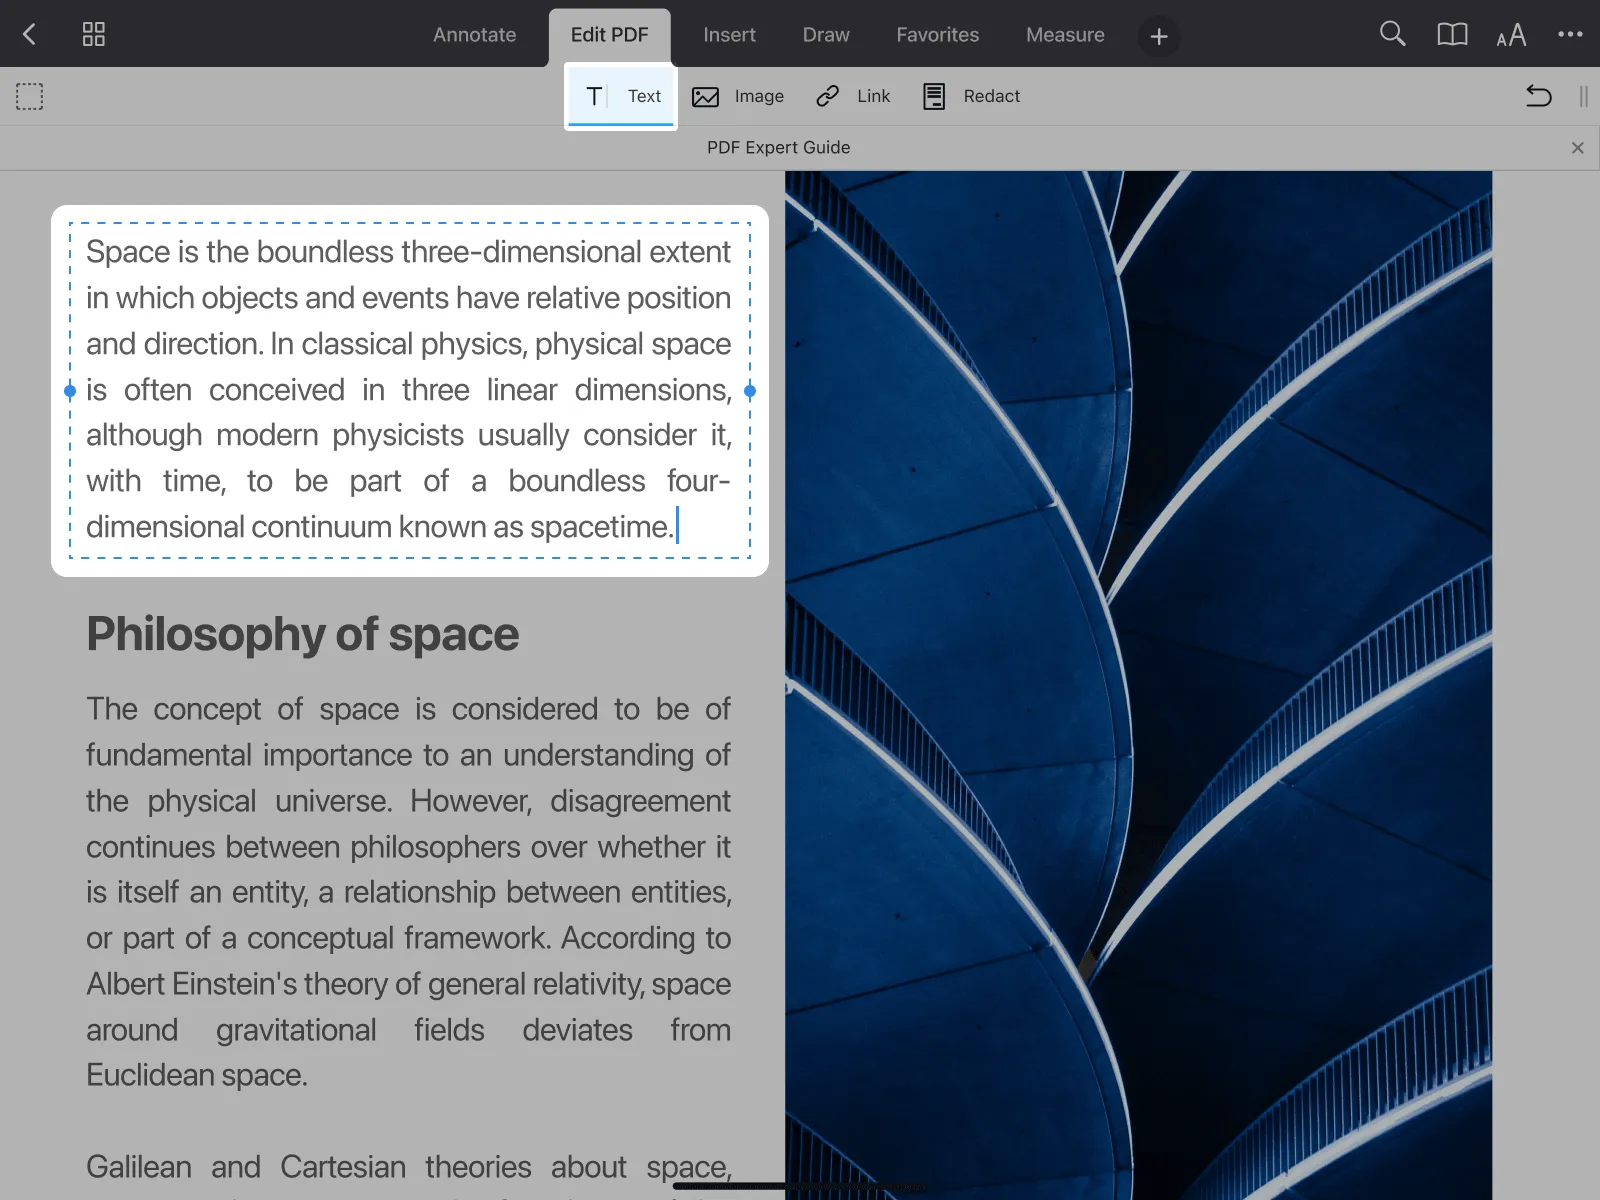Switch to the Measure tab
Image resolution: width=1600 pixels, height=1200 pixels.
coord(1065,33)
